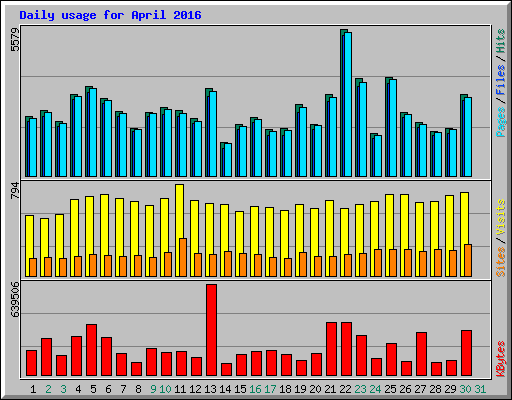512x400 pixels.
Task: Click day label 20 on the x-axis
Action: [x=315, y=389]
